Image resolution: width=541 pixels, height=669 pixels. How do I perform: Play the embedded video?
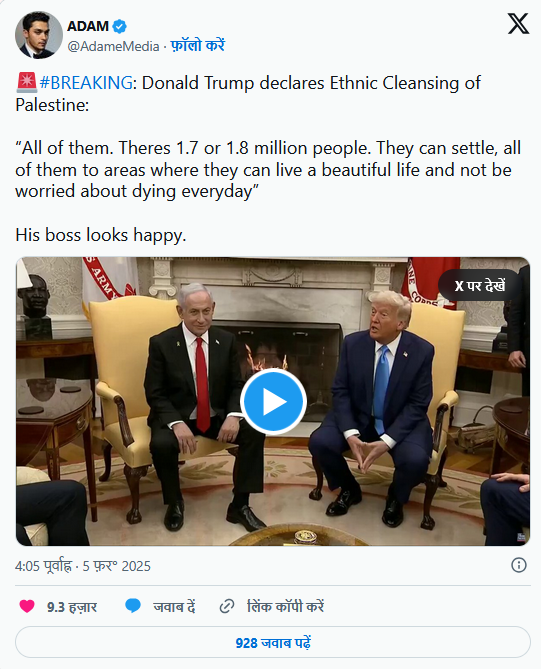tap(273, 401)
